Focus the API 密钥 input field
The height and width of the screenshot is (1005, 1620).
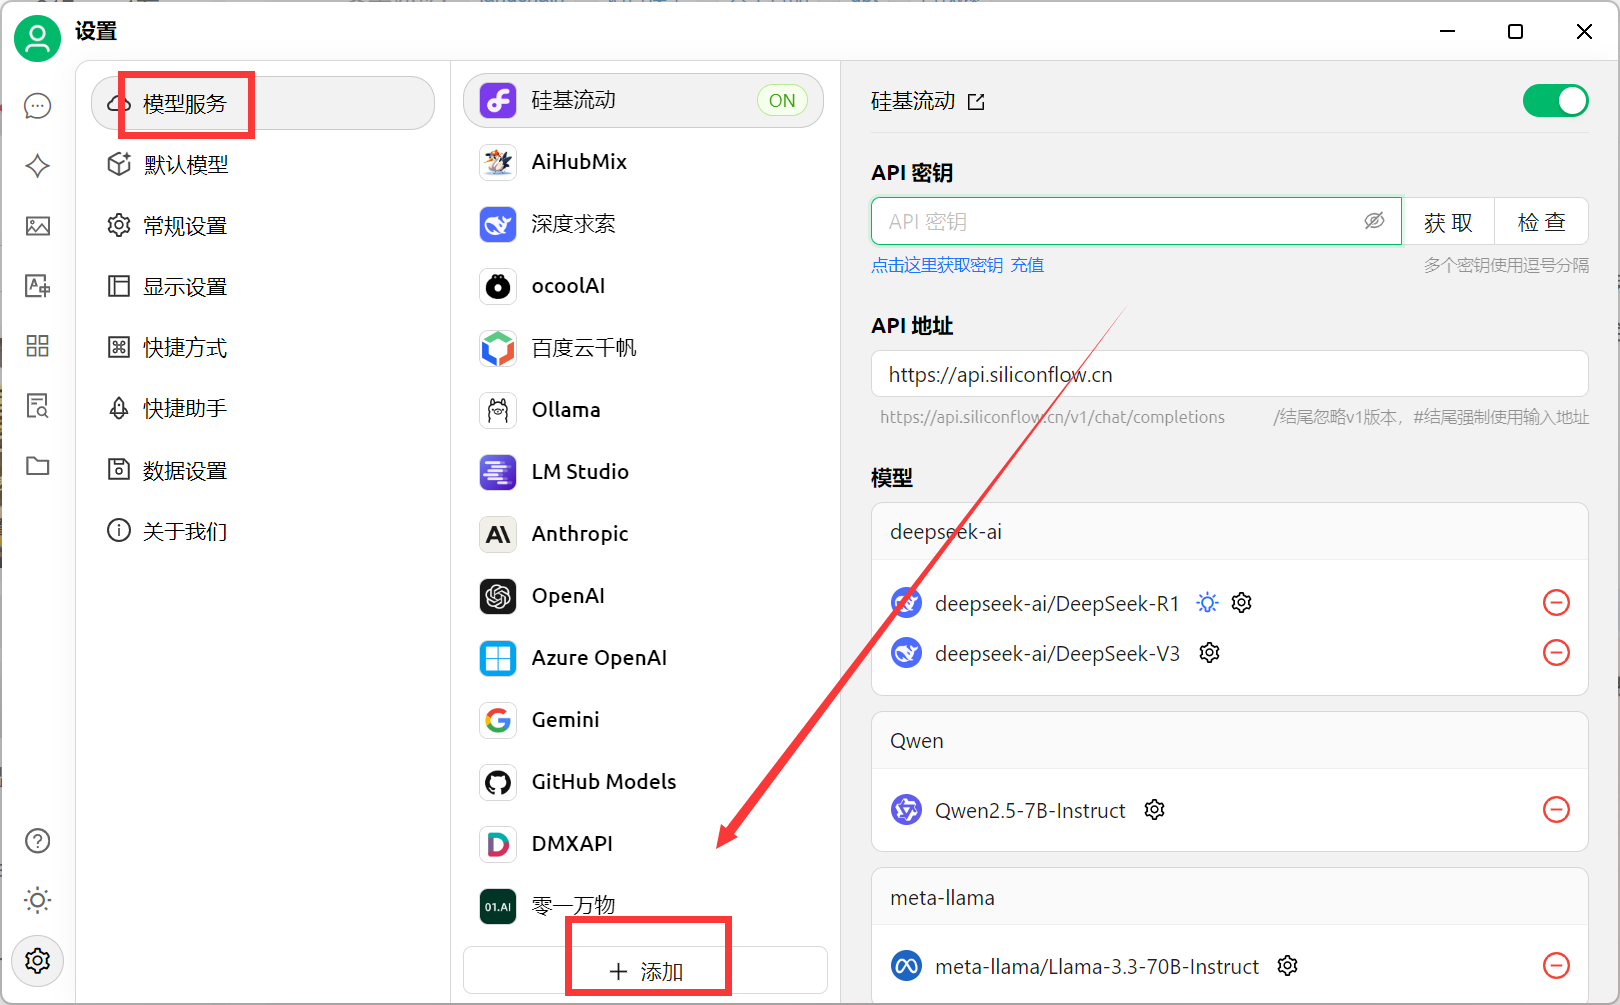[1136, 221]
